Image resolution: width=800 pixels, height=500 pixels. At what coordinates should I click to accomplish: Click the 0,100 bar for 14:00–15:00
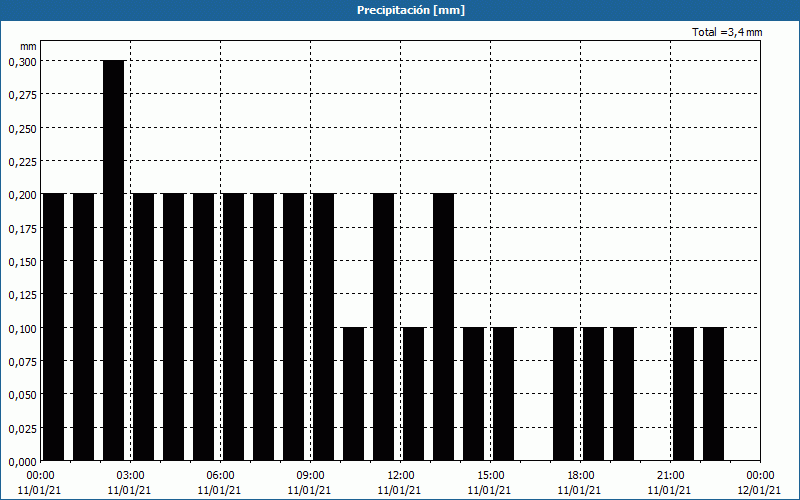[x=473, y=394]
